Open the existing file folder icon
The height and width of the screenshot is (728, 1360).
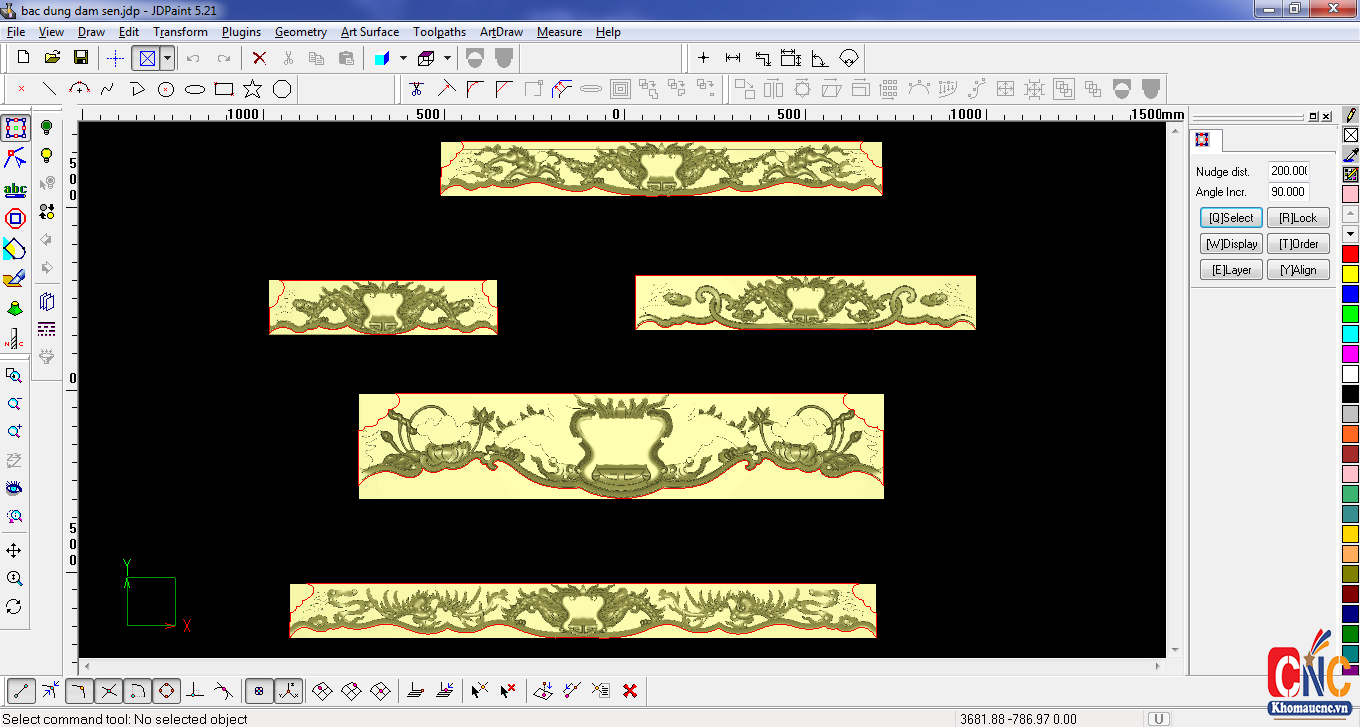pos(52,58)
